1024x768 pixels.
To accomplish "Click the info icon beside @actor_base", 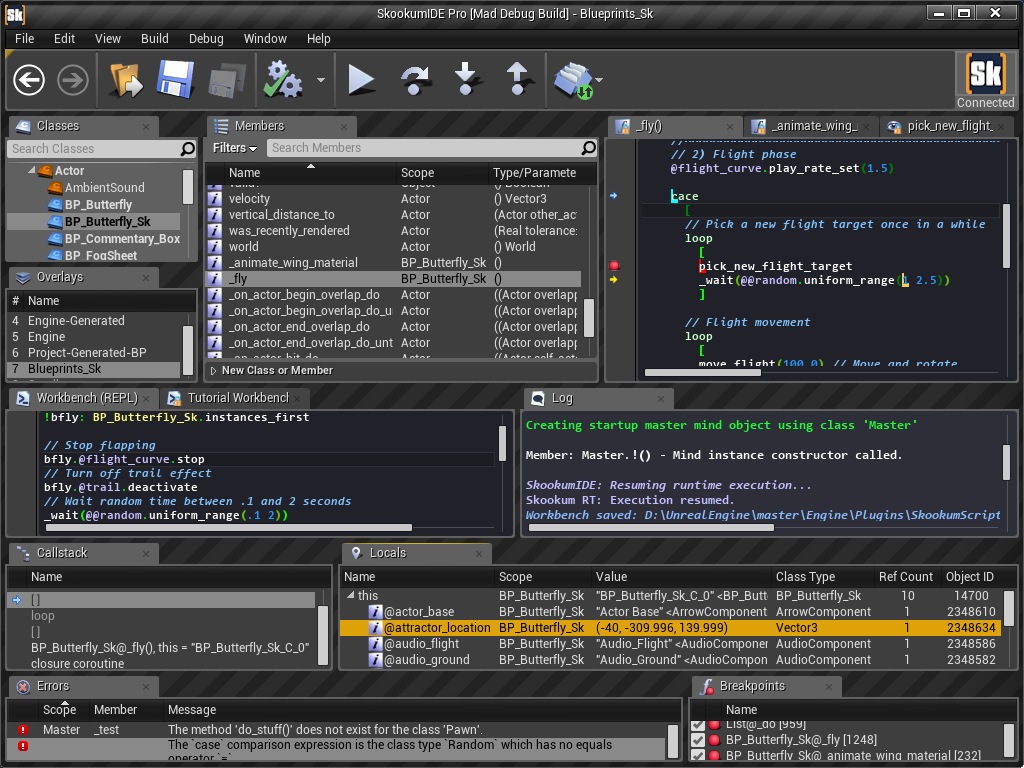I will click(x=375, y=612).
